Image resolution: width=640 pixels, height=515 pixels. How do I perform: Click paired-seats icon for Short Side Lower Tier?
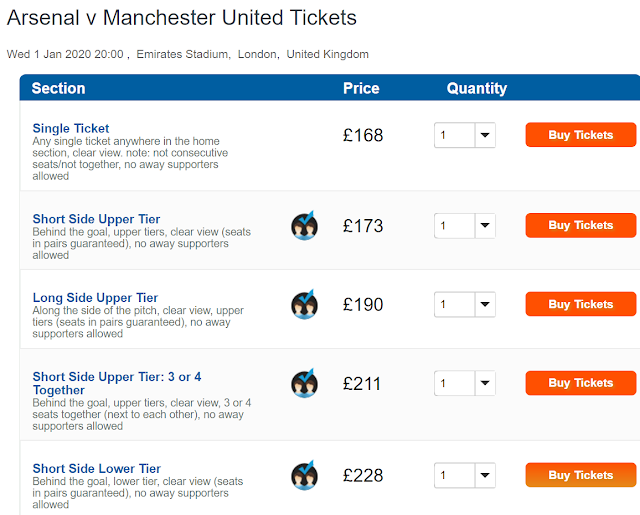pos(305,475)
